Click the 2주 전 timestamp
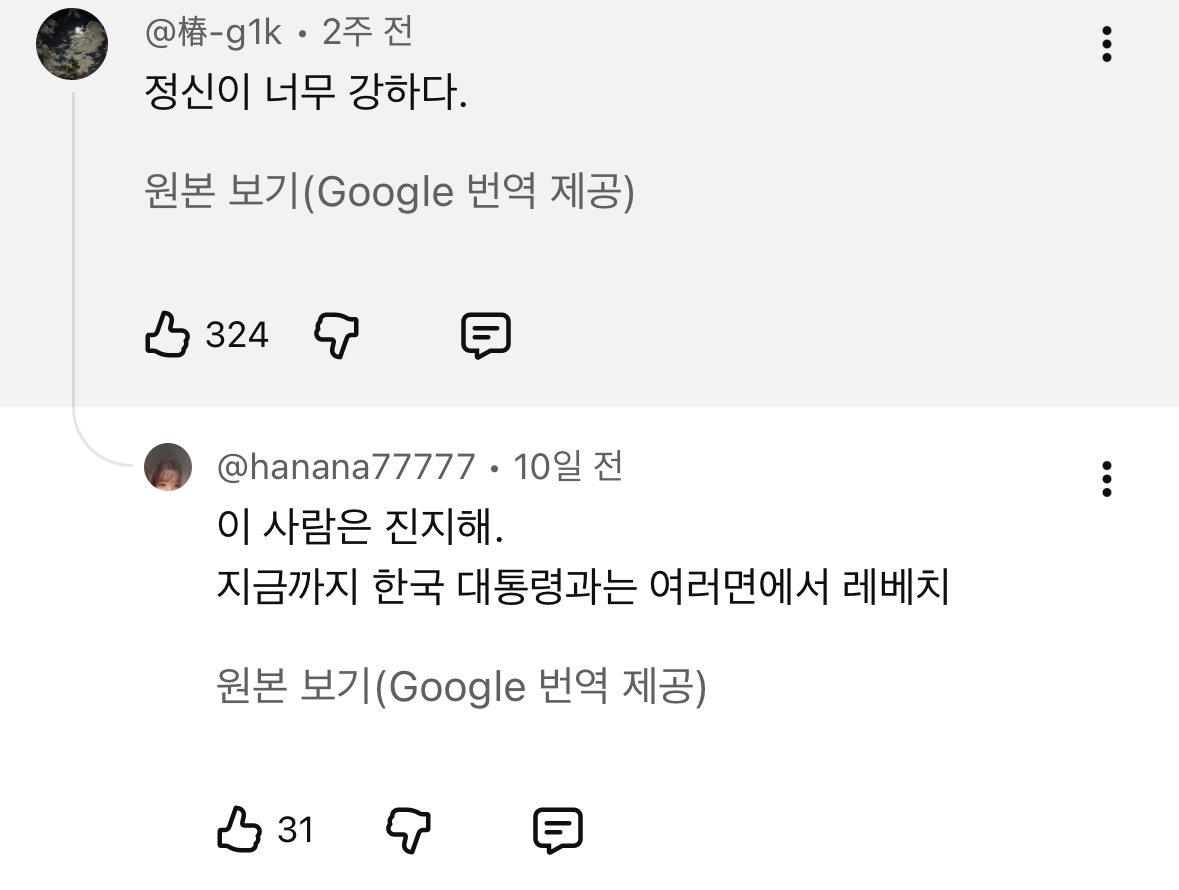This screenshot has width=1179, height=890. pos(367,33)
